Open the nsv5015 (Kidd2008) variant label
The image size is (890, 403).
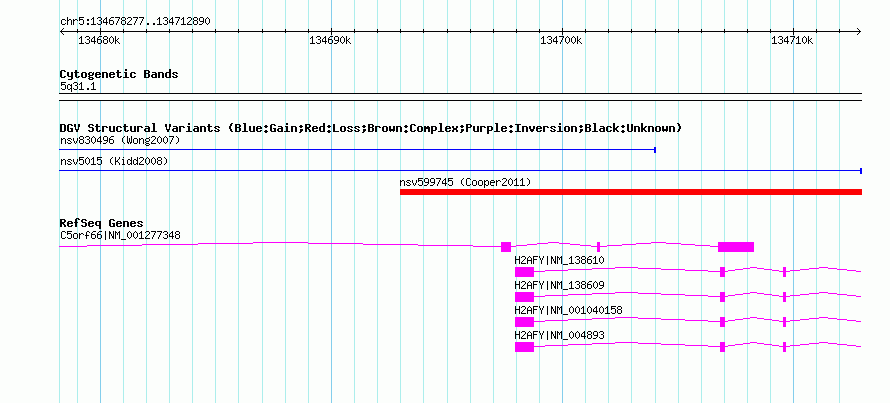point(114,162)
